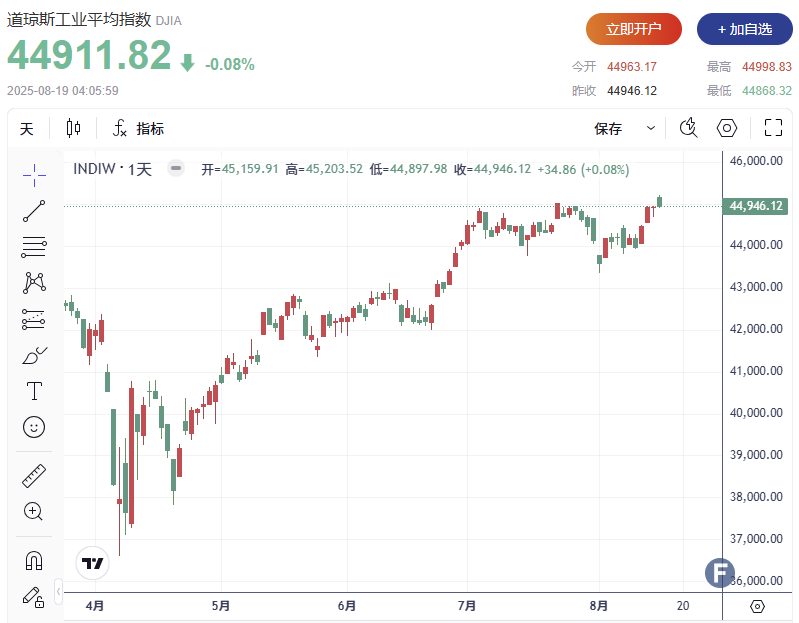Click the zoom in magnifier tool
The image size is (799, 623).
pos(34,511)
